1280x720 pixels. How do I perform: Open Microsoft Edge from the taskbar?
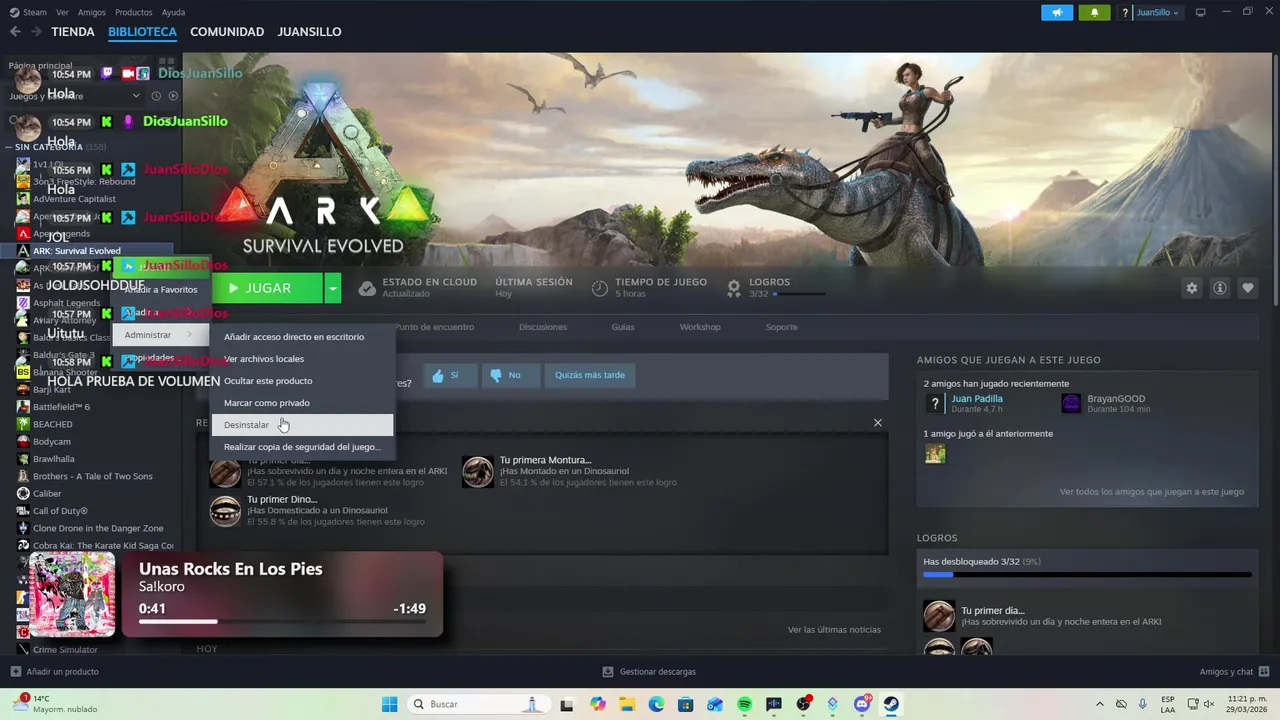(x=656, y=704)
